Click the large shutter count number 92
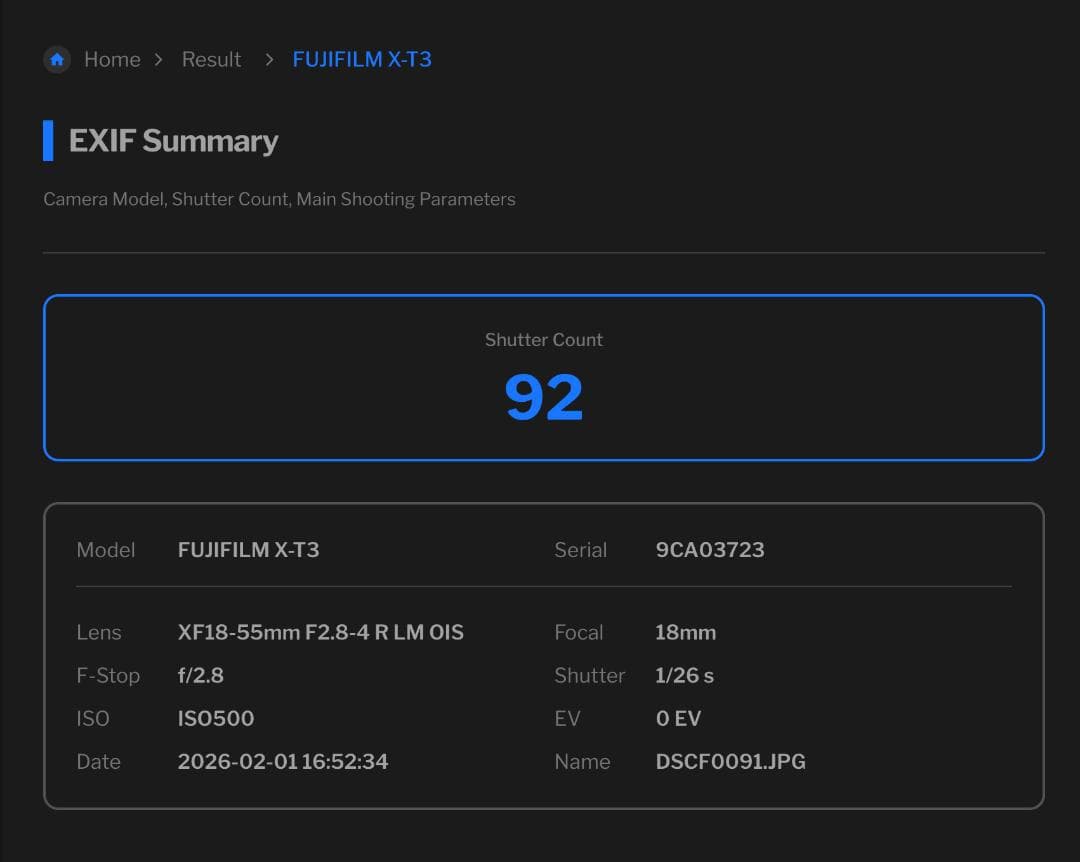The width and height of the screenshot is (1080, 862). (x=543, y=398)
